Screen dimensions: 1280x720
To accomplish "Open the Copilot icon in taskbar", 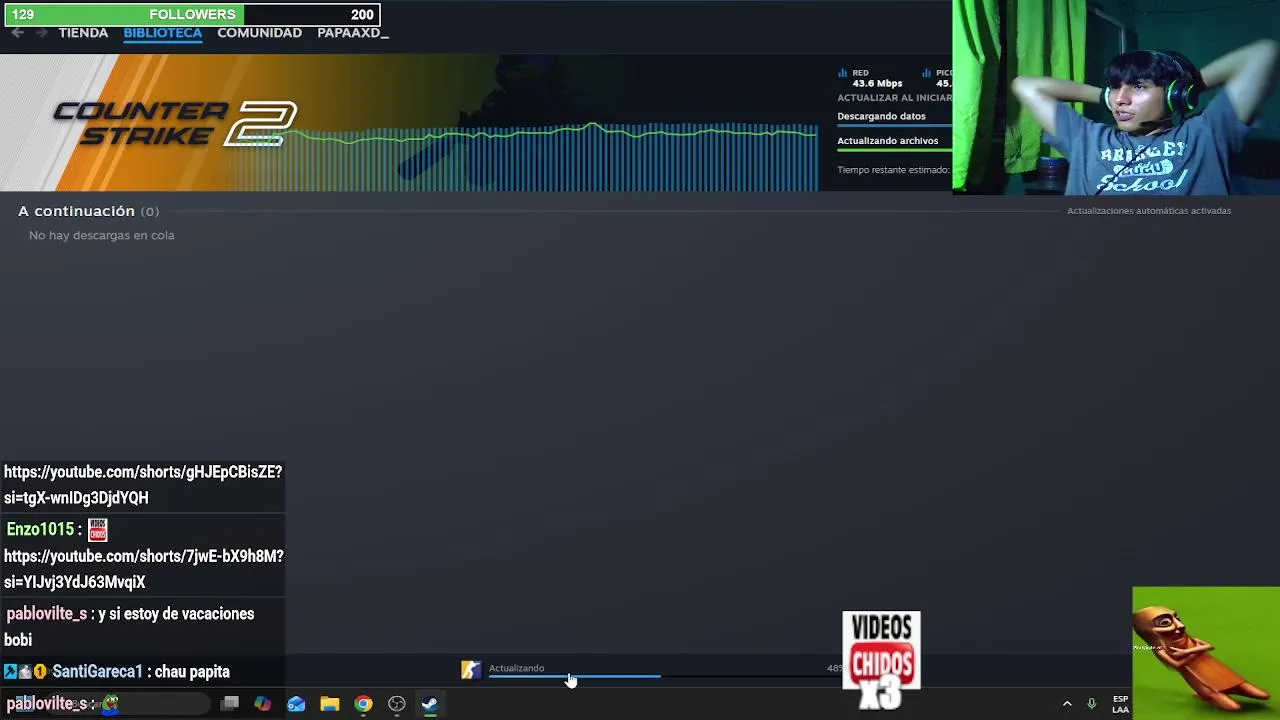I will (x=263, y=704).
